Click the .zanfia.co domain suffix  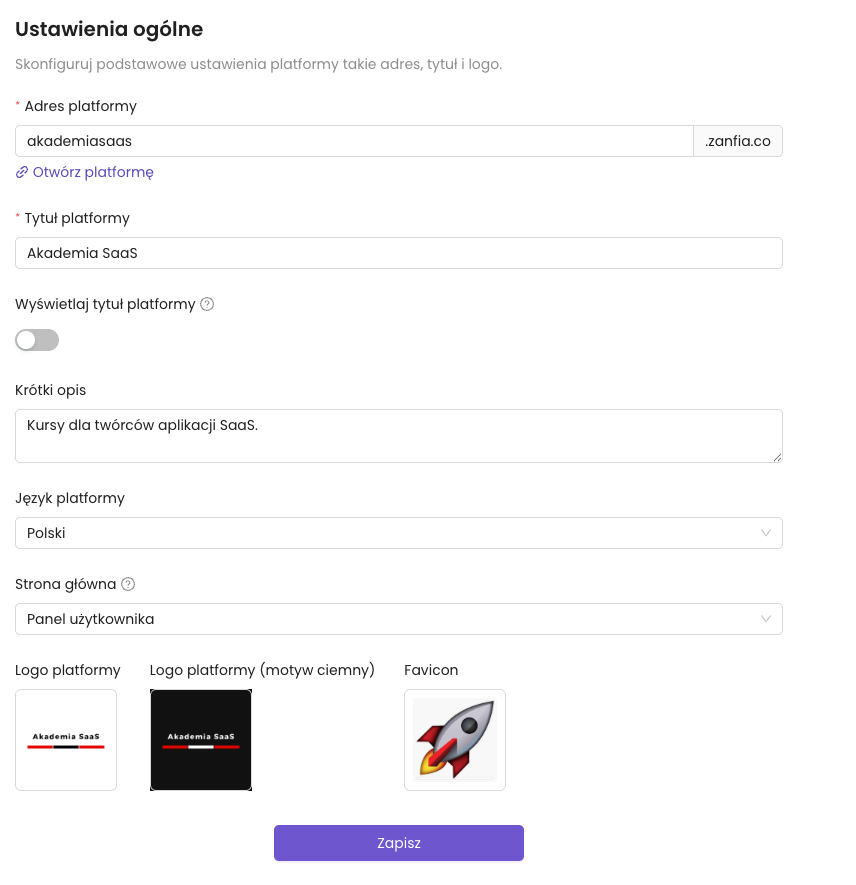pos(738,141)
